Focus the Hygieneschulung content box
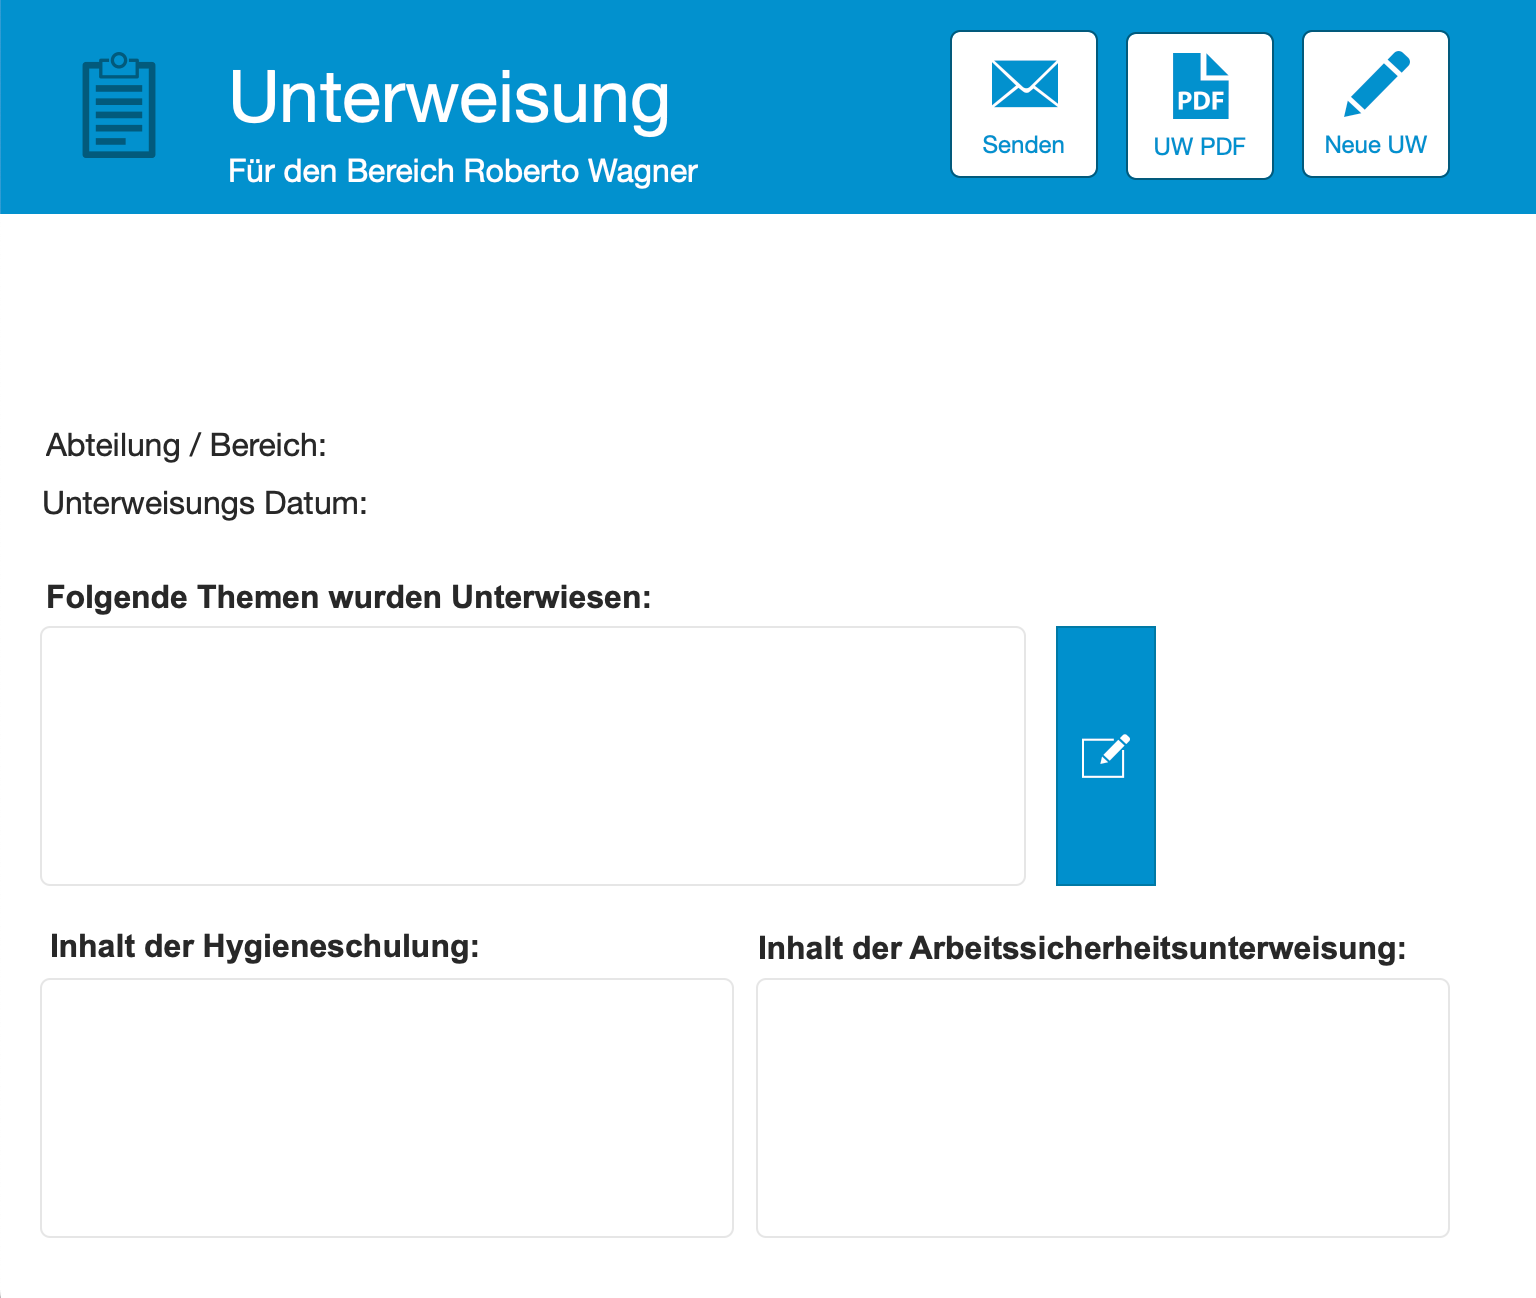Viewport: 1536px width, 1298px height. [386, 1108]
